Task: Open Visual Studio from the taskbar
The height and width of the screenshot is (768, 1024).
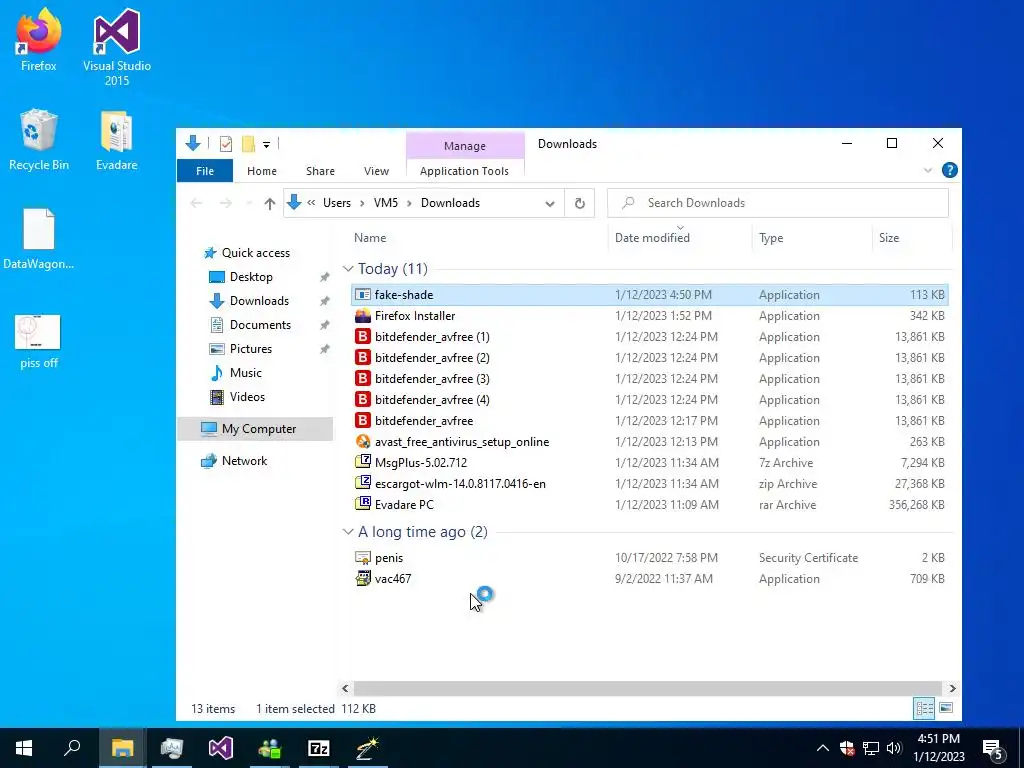Action: click(221, 748)
